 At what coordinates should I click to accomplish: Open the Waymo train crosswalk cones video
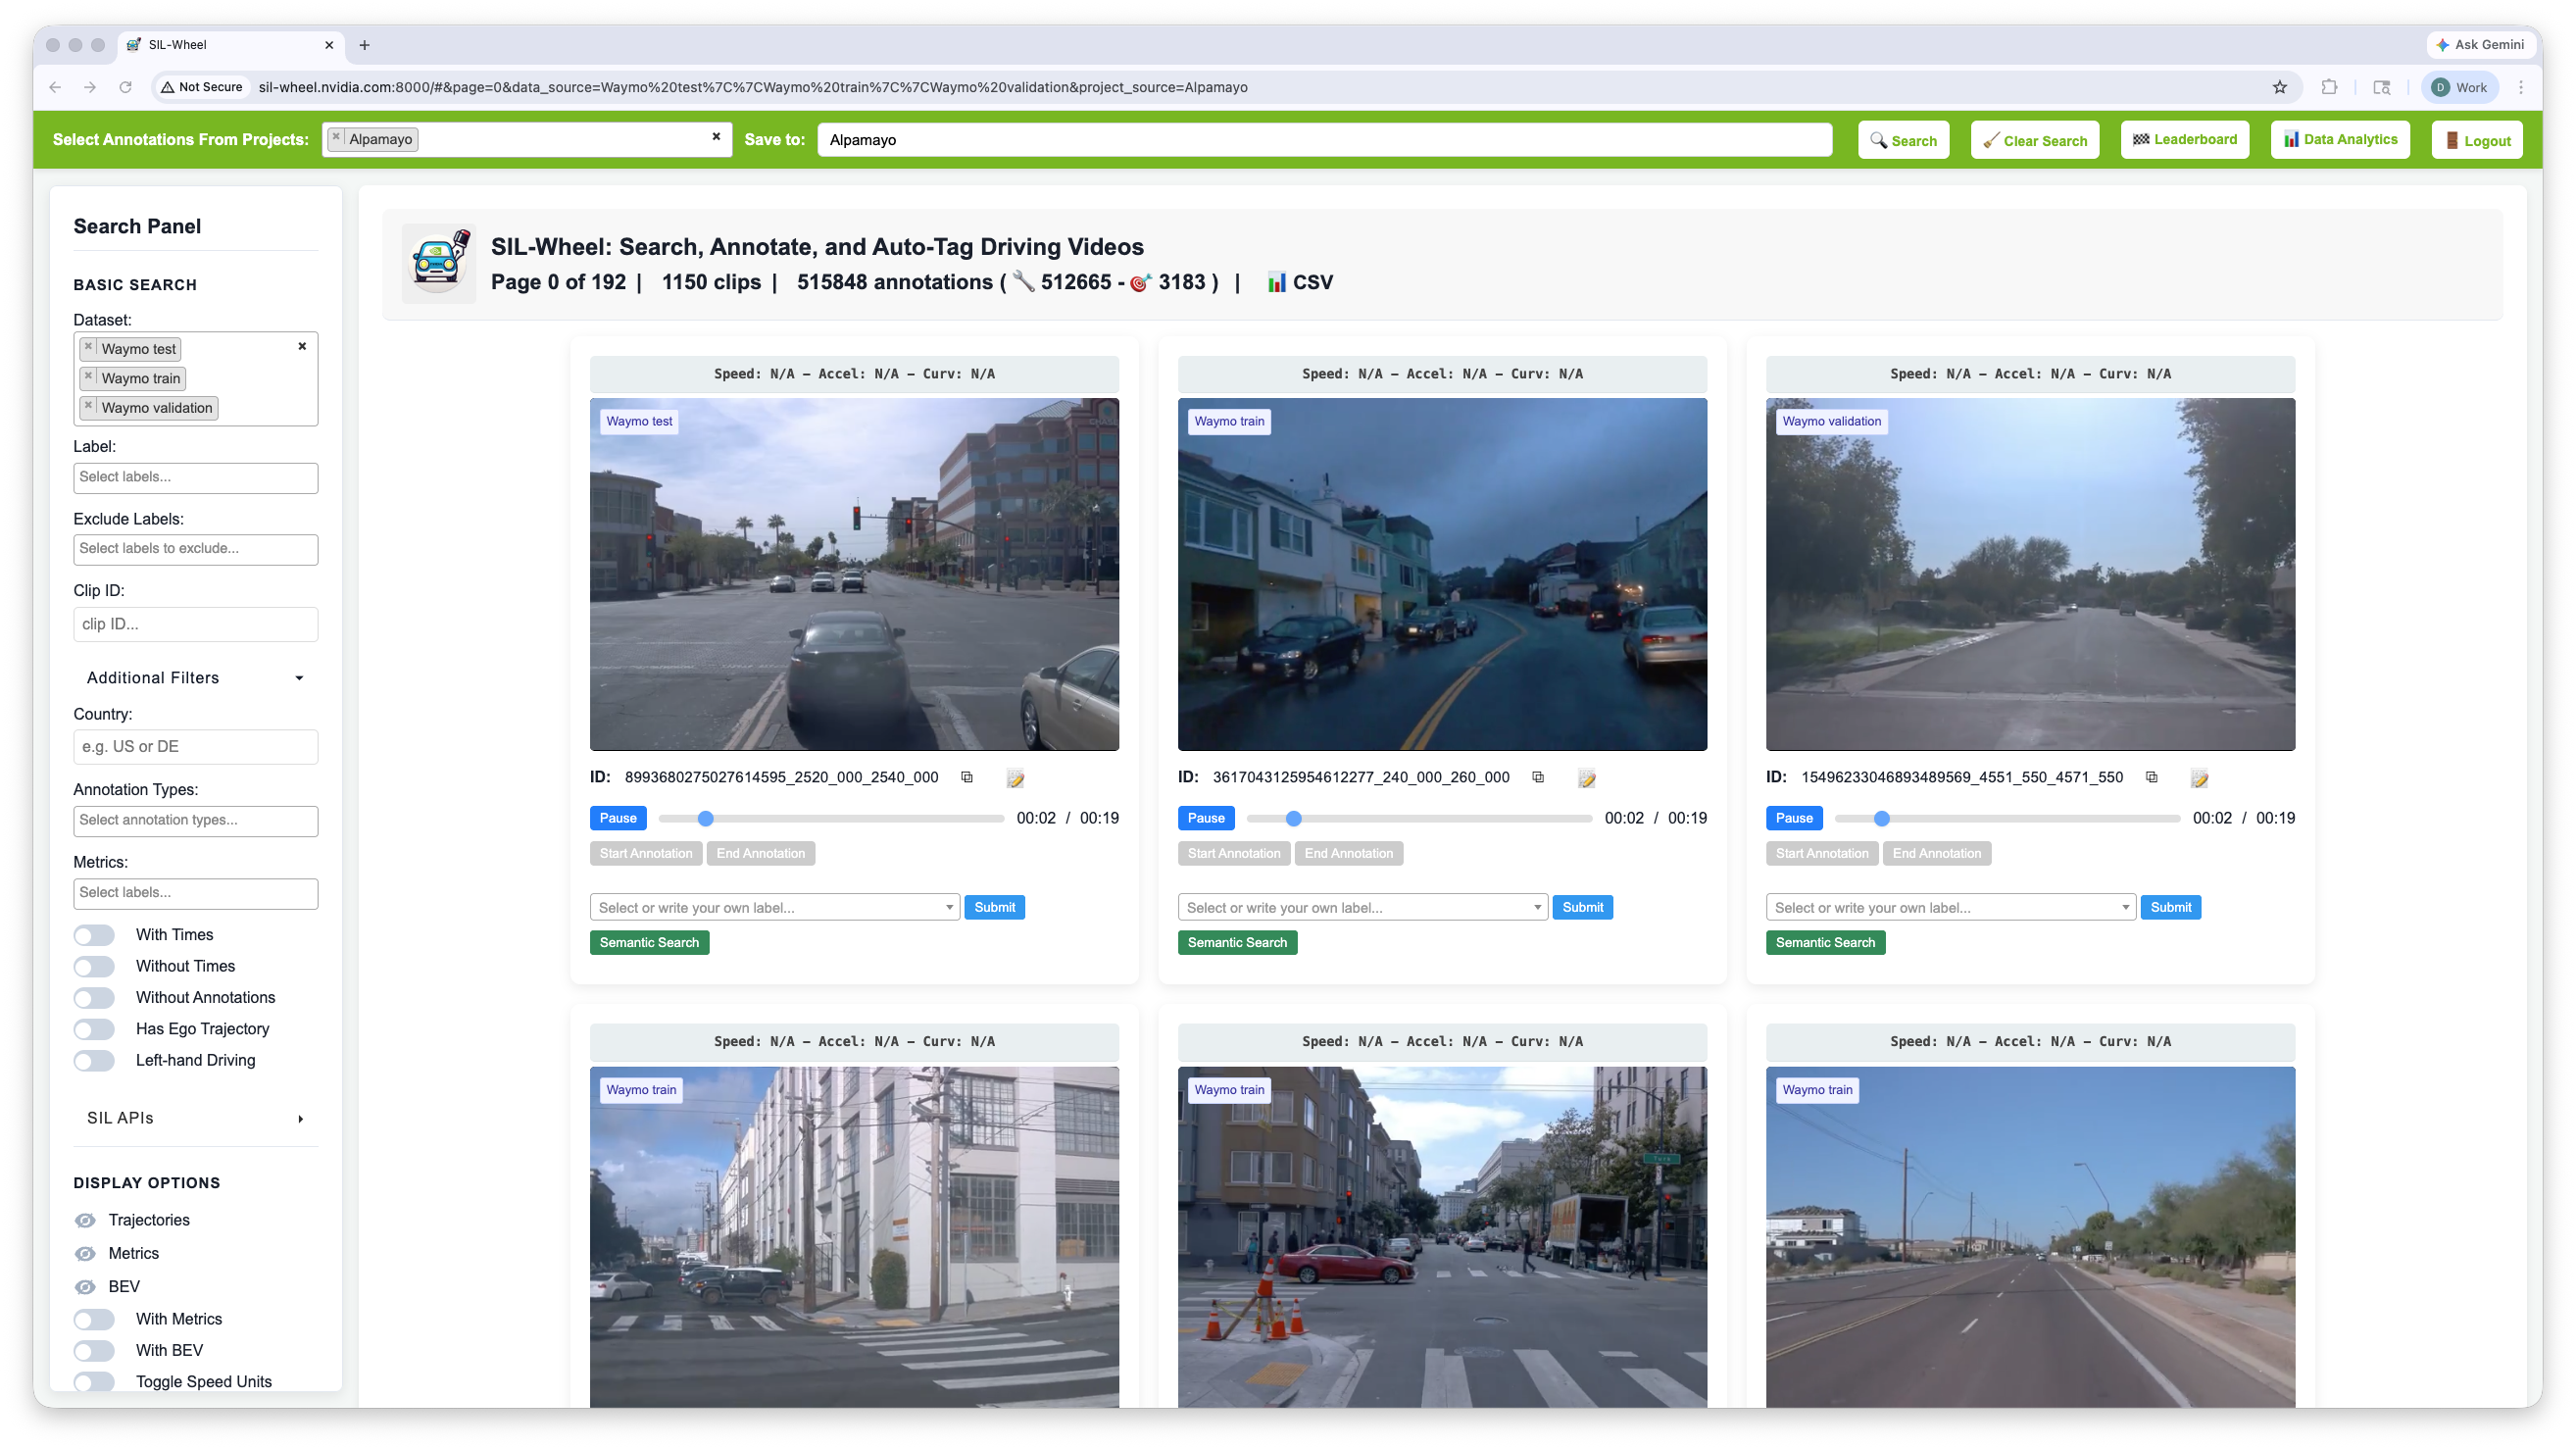pos(1442,1236)
